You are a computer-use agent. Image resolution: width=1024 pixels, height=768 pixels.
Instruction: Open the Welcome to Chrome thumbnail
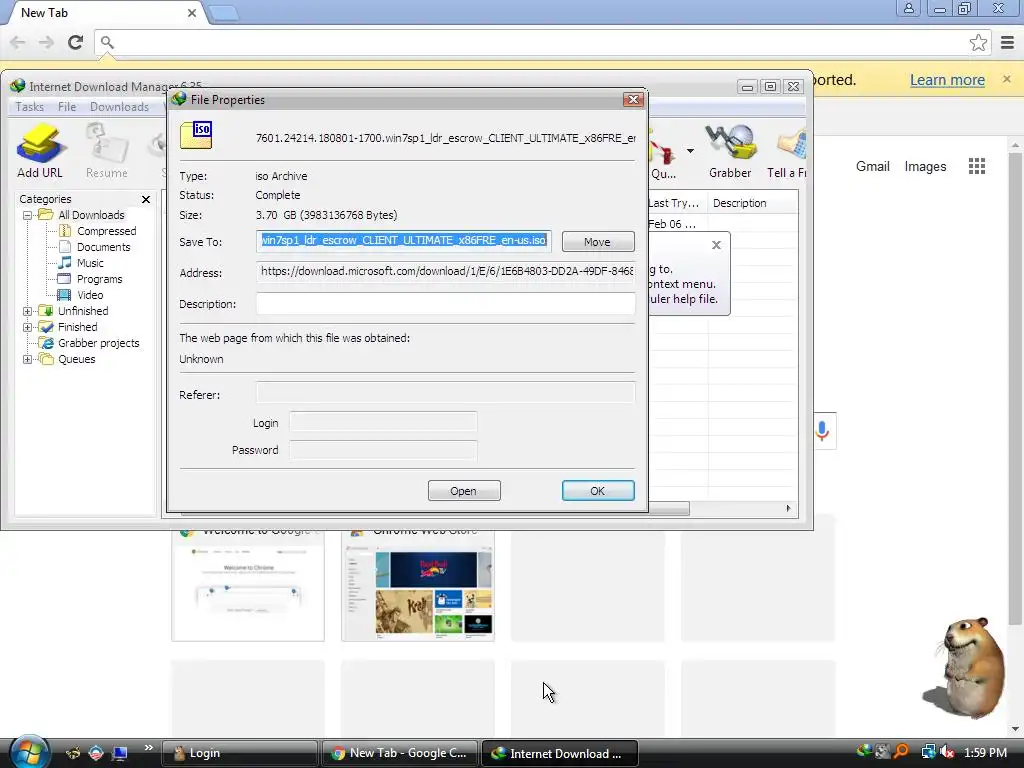248,586
